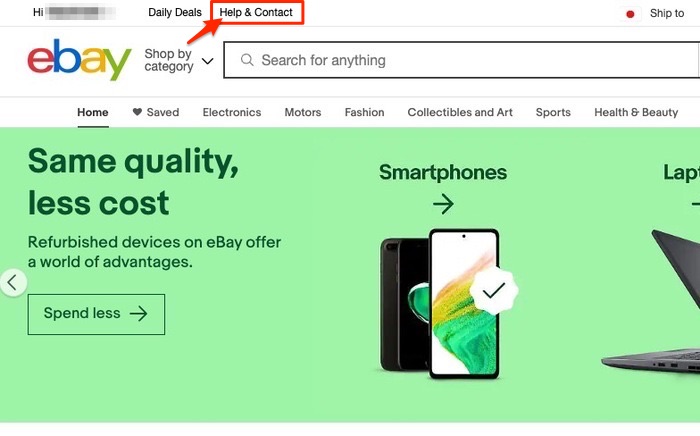Open the Motors tab
Viewport: 700px width, 436px height.
pyautogui.click(x=303, y=113)
